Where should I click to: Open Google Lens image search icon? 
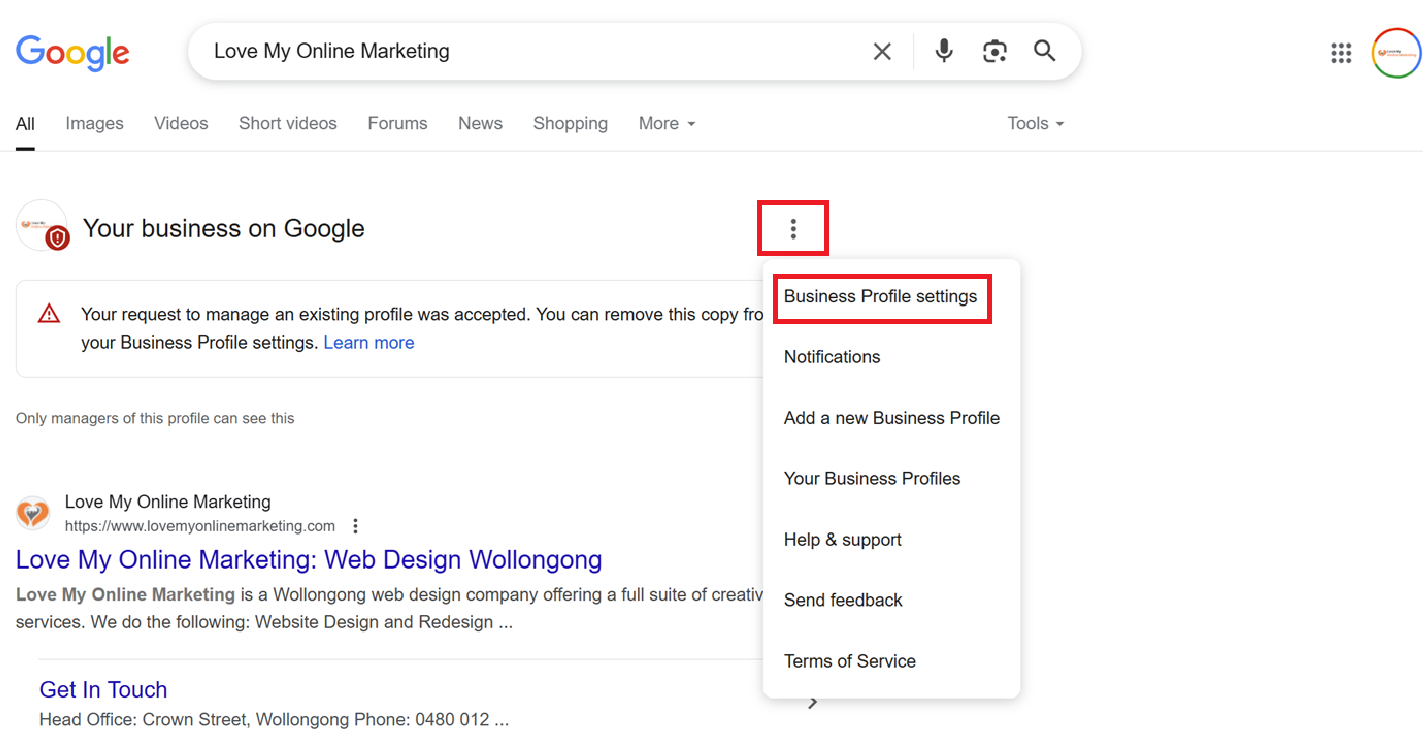coord(994,51)
